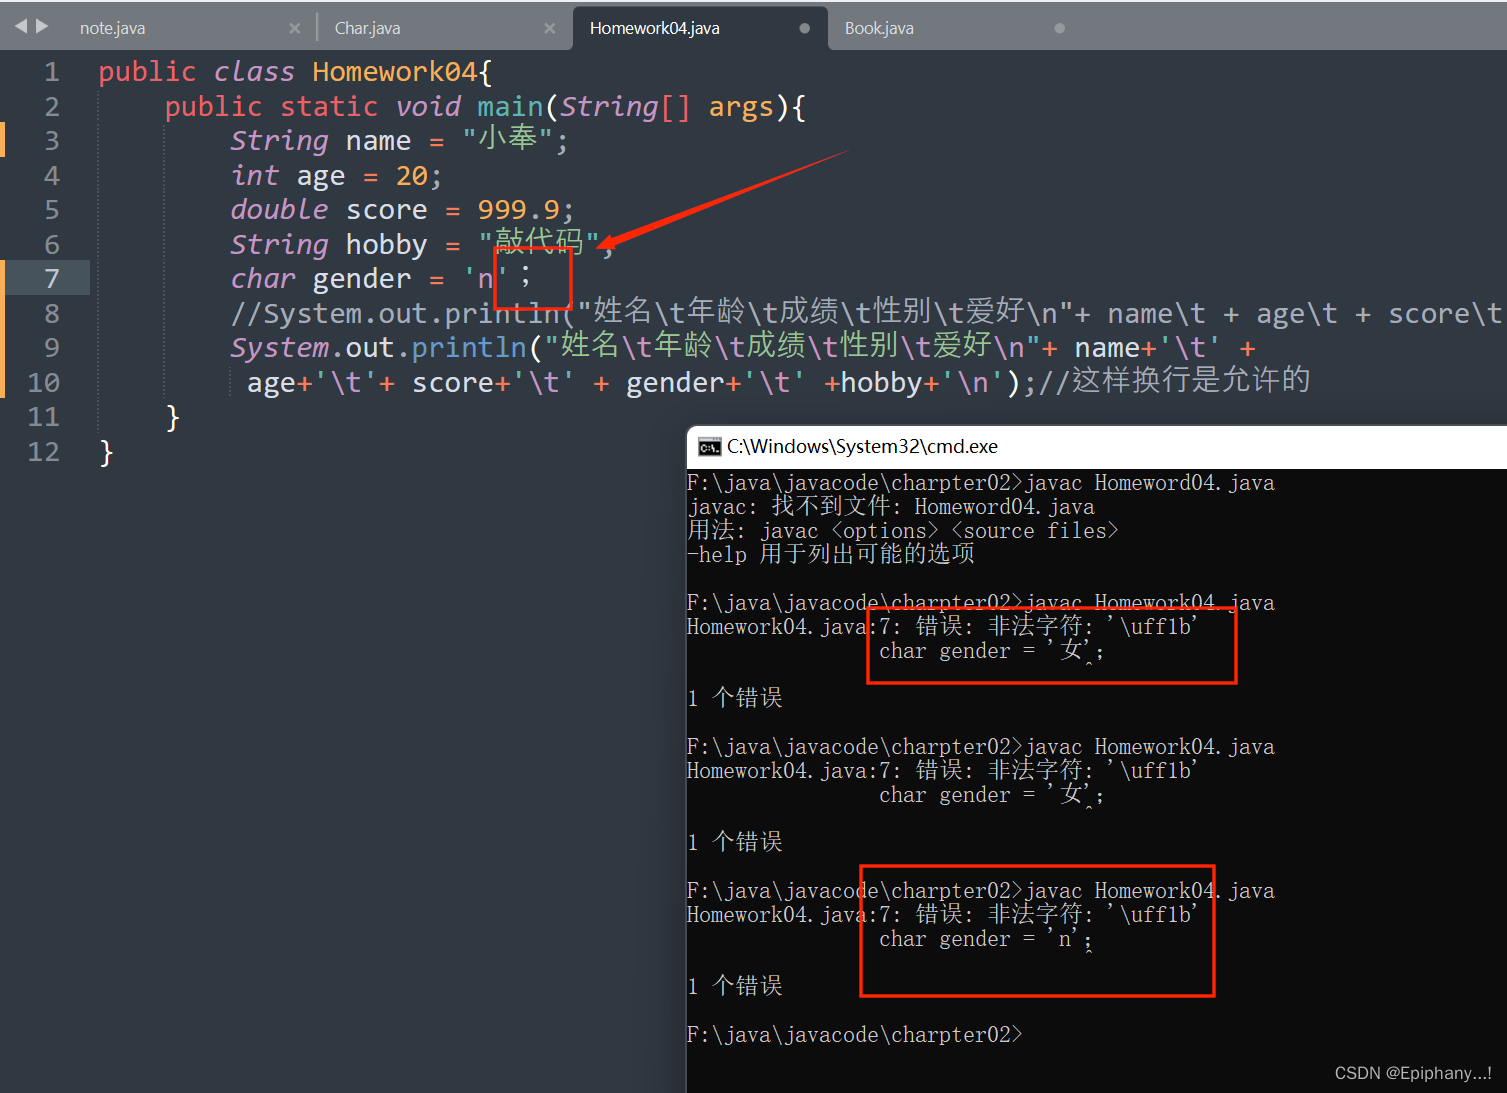
Task: Click line number 9 in gutter
Action: pyautogui.click(x=52, y=348)
